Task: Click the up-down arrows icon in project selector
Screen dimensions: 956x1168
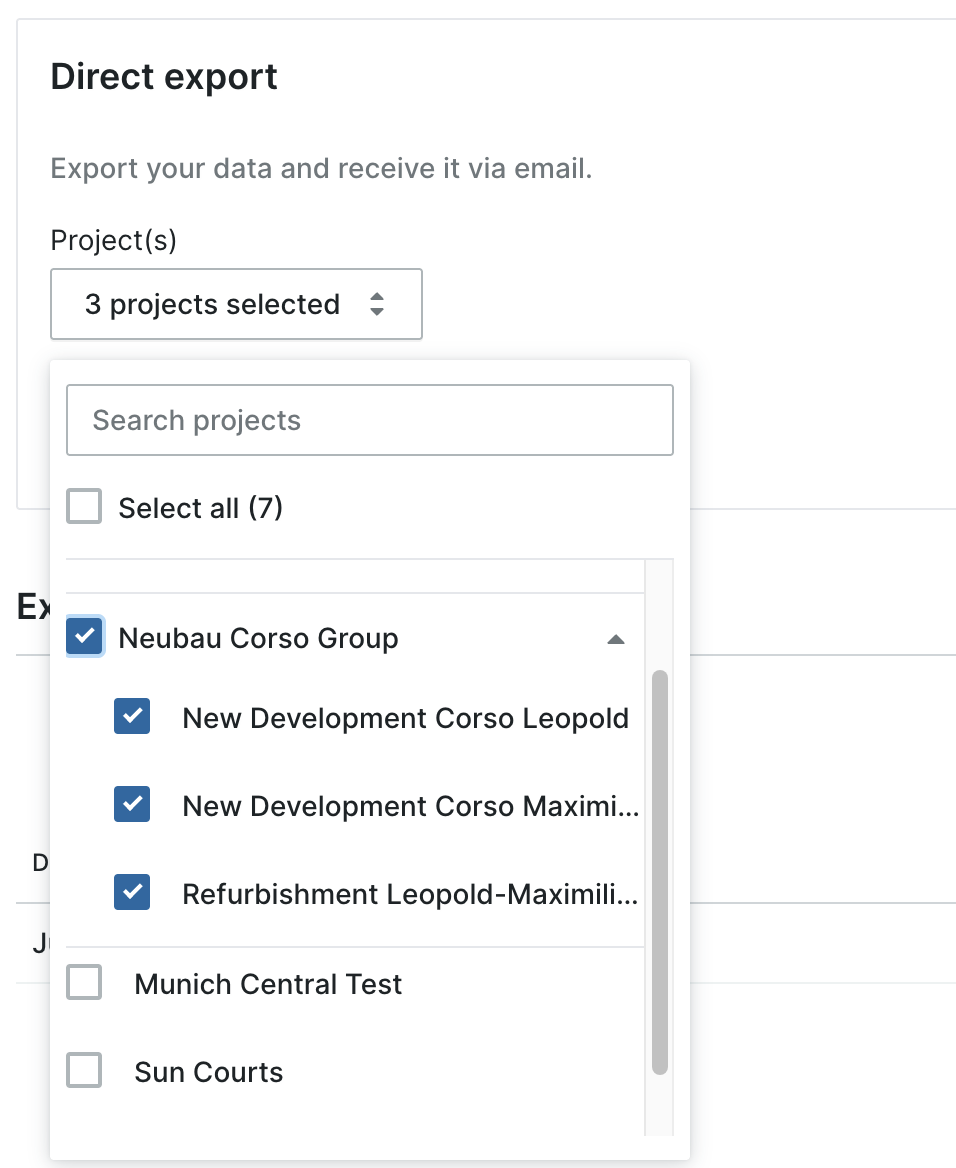Action: [x=377, y=304]
